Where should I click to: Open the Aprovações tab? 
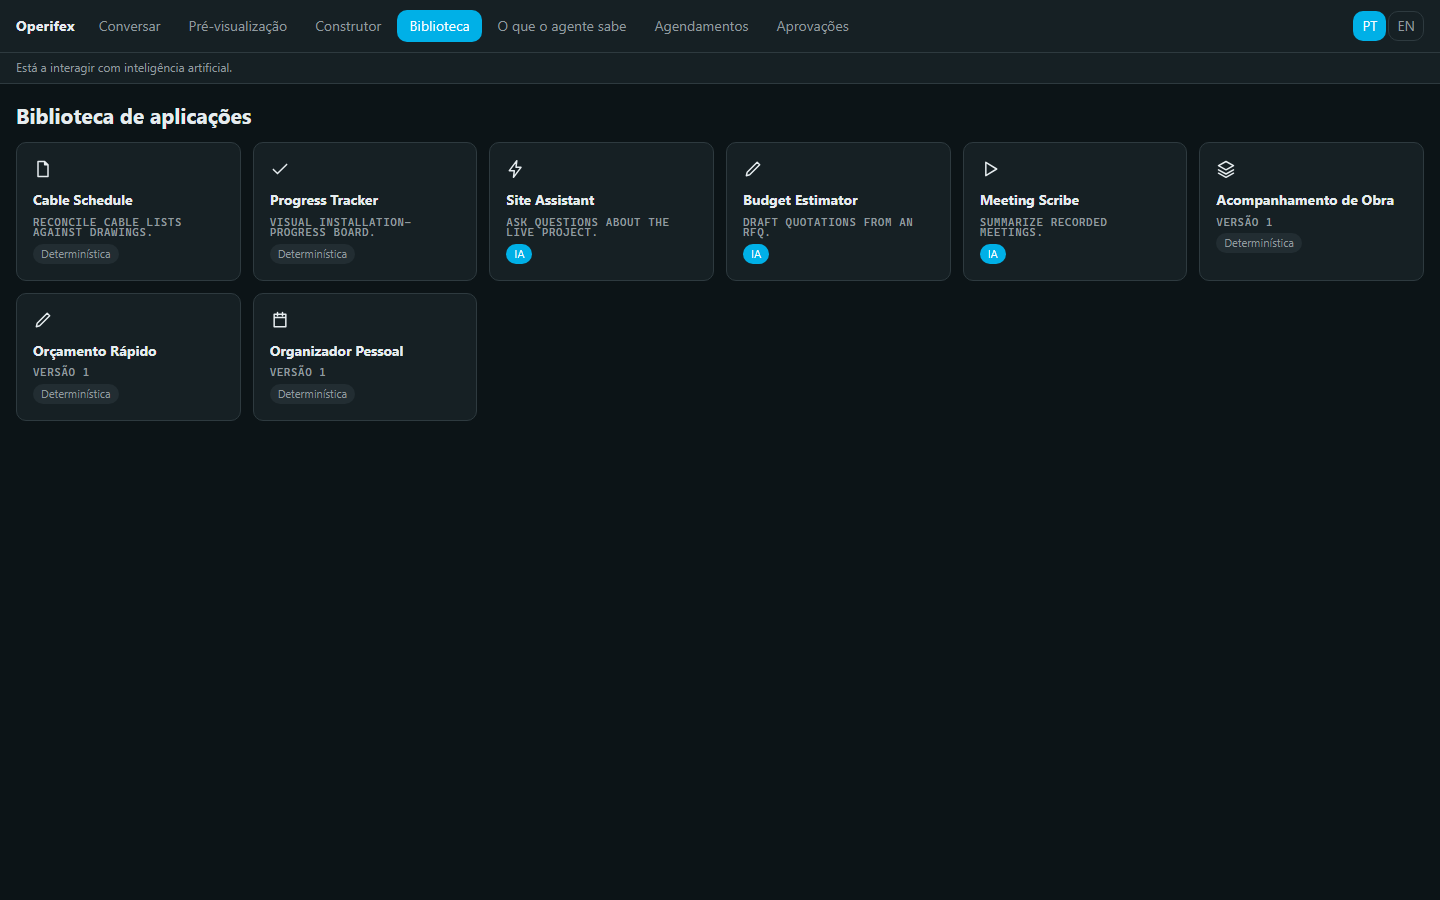point(812,26)
